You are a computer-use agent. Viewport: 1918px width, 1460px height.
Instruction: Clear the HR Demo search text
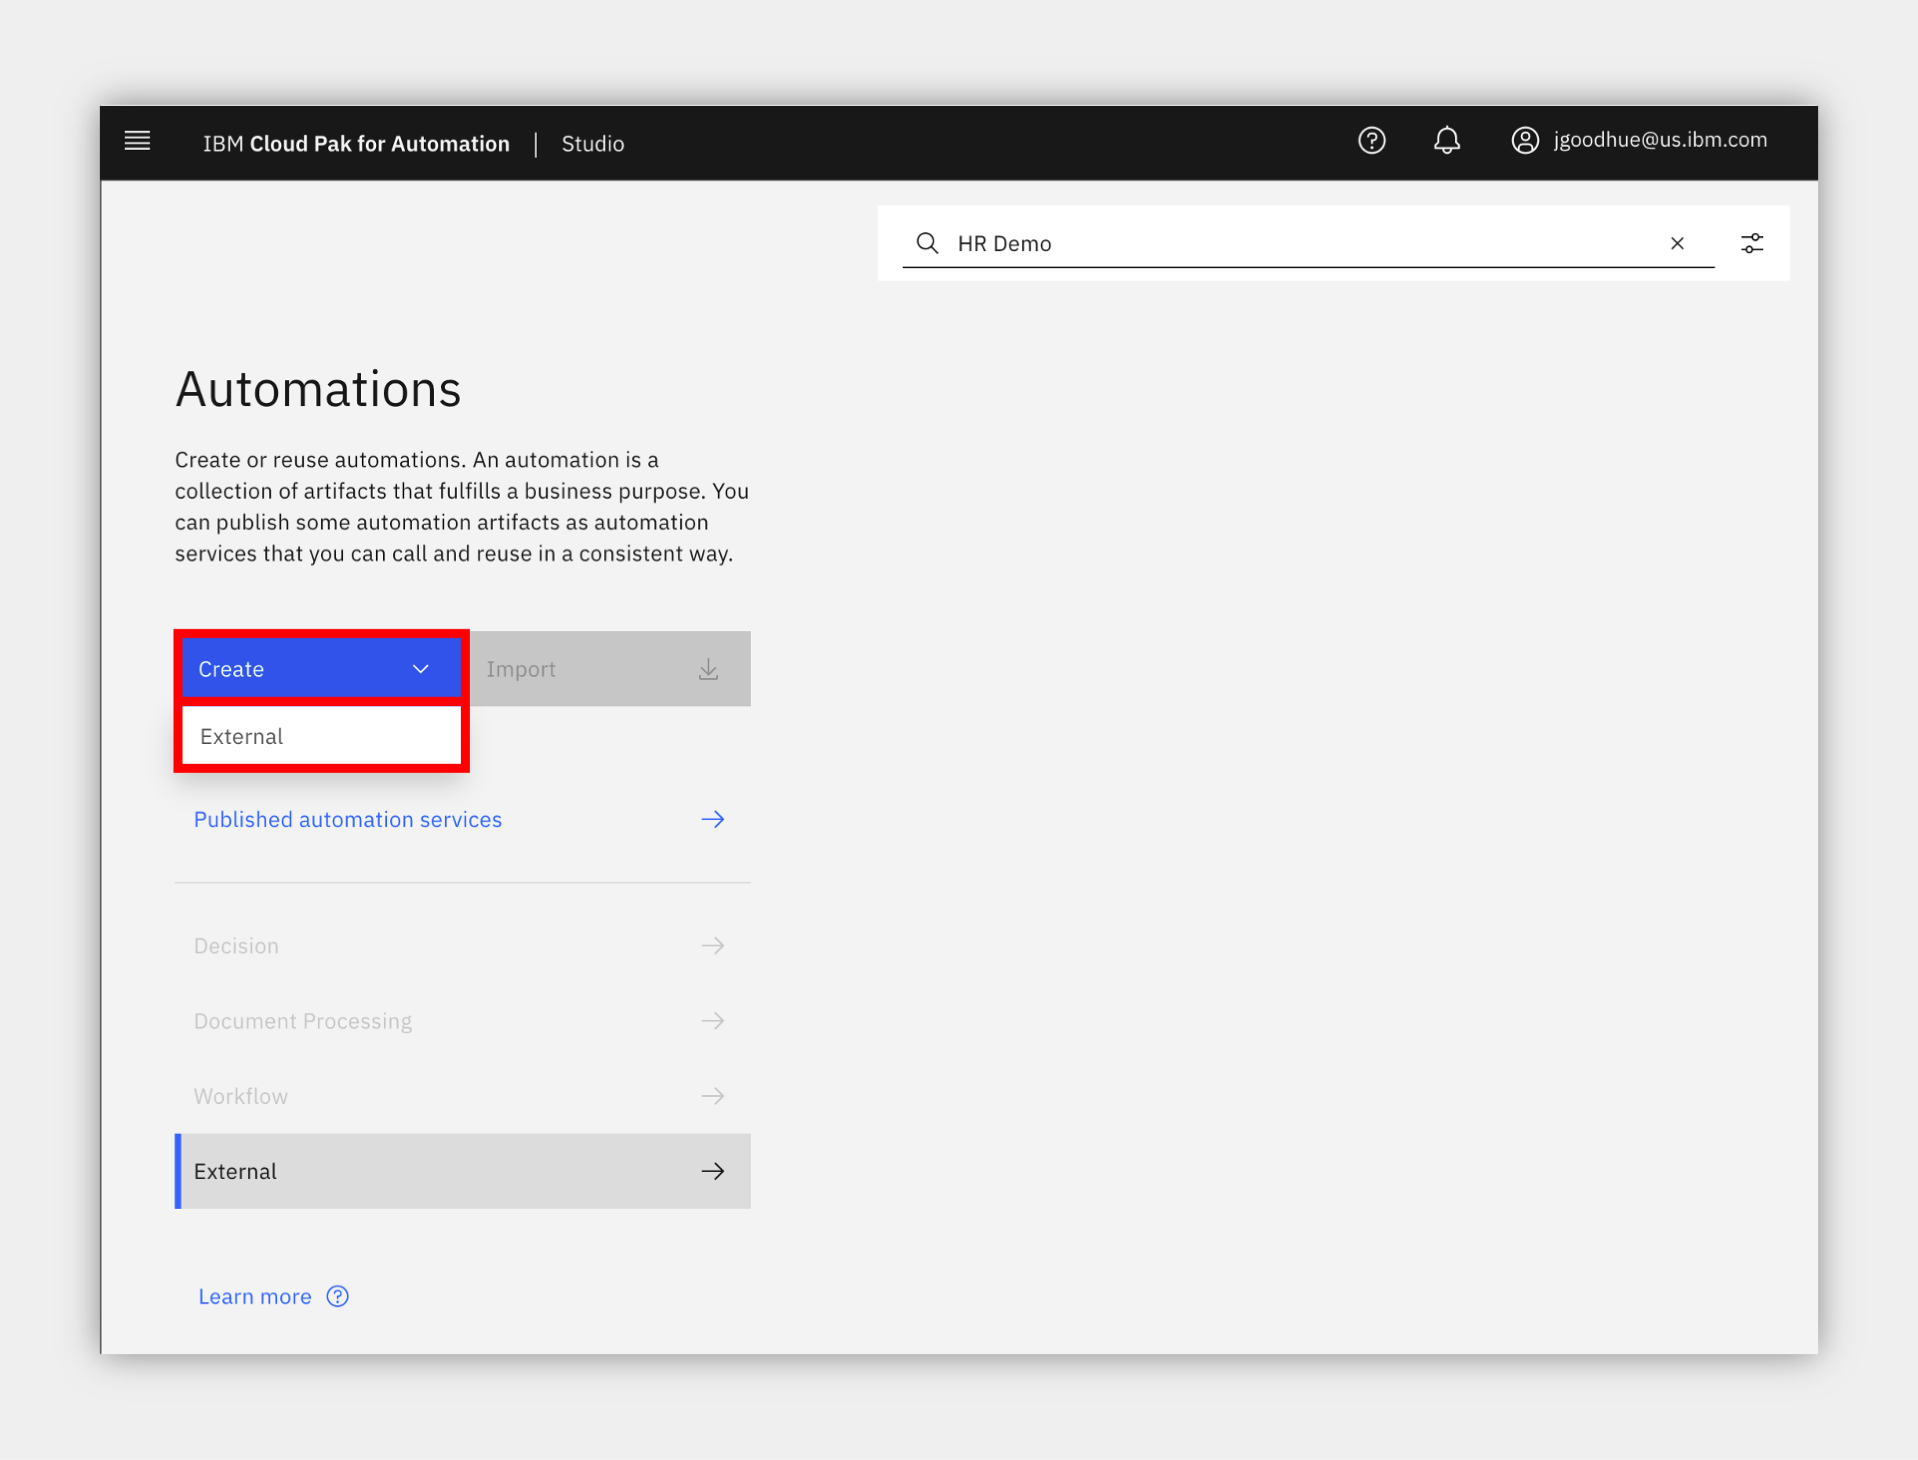(1677, 243)
